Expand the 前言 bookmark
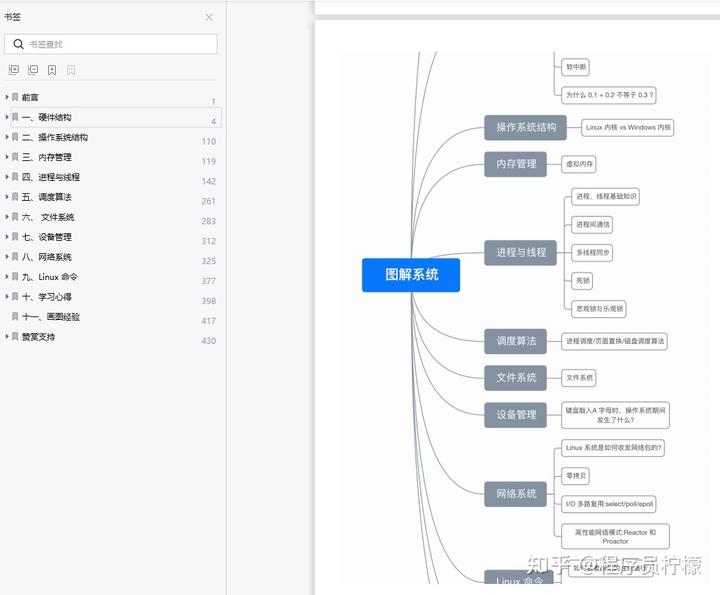The image size is (720, 595). click(x=7, y=97)
